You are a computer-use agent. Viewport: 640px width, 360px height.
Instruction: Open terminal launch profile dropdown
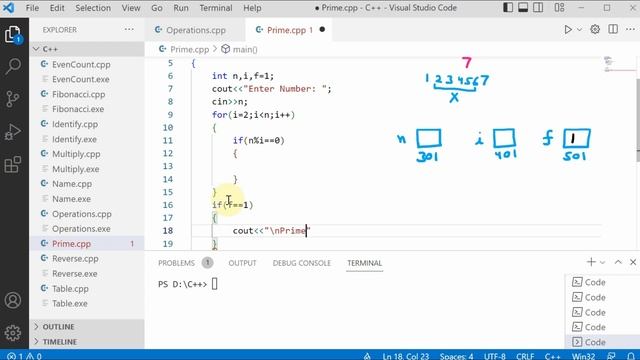[x=602, y=262]
